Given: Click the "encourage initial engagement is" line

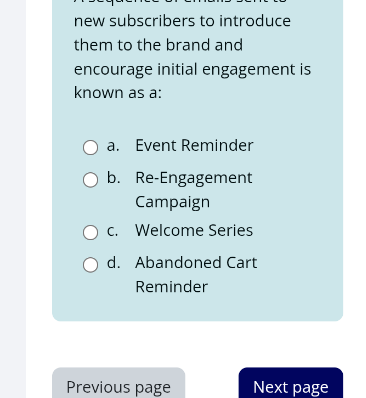Looking at the screenshot, I should point(192,70).
